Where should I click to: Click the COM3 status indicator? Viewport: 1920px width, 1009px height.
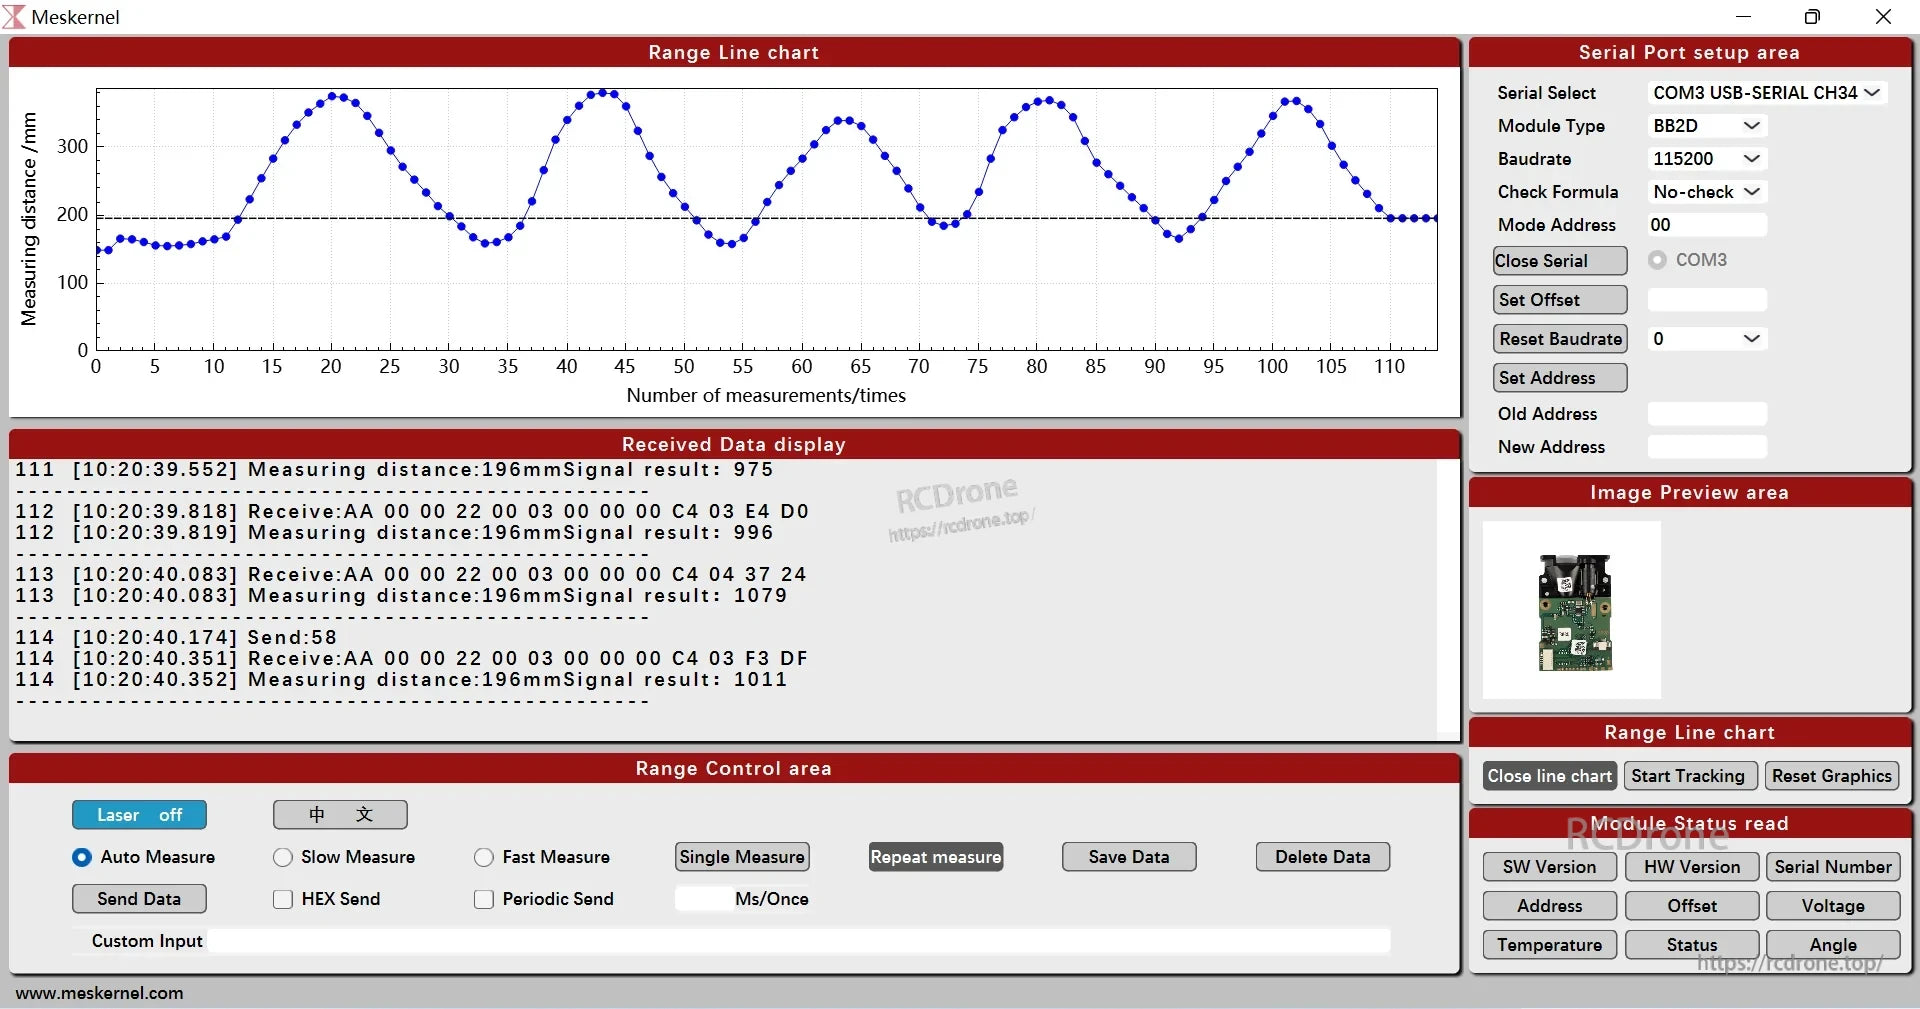click(1657, 260)
